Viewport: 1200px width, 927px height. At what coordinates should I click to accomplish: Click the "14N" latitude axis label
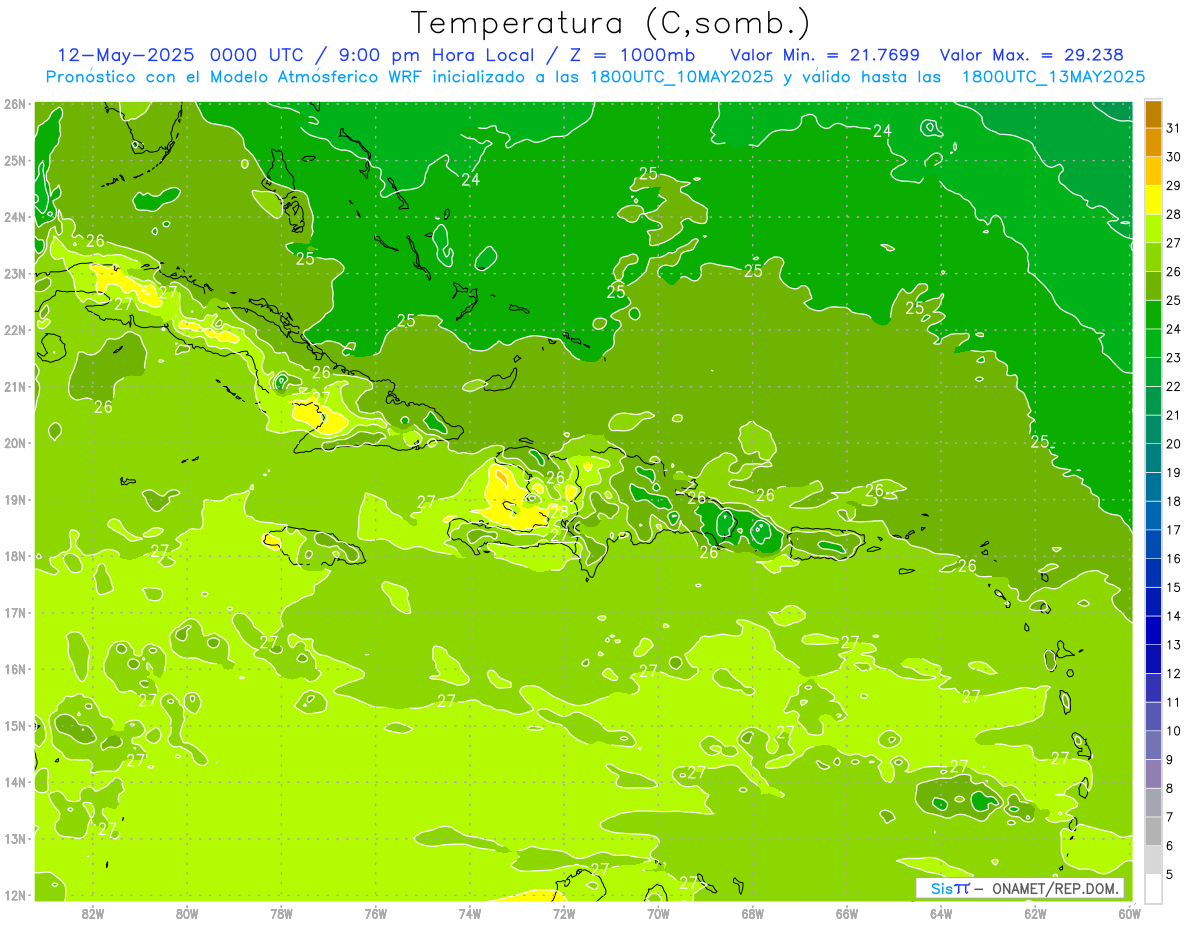pos(15,782)
